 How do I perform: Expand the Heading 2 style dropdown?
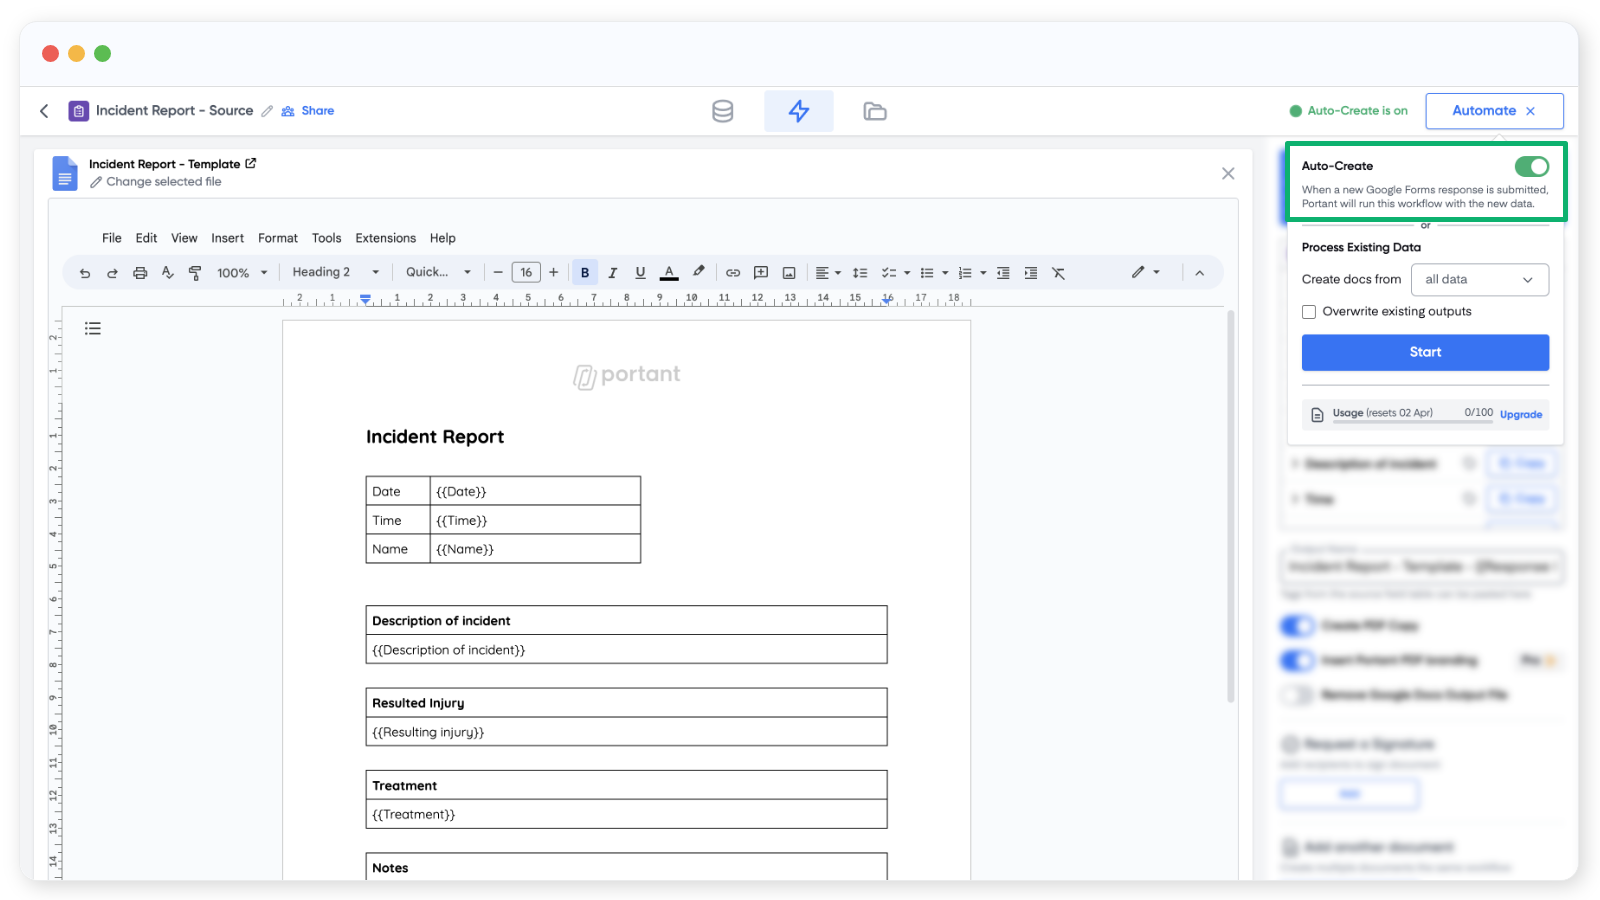point(335,272)
